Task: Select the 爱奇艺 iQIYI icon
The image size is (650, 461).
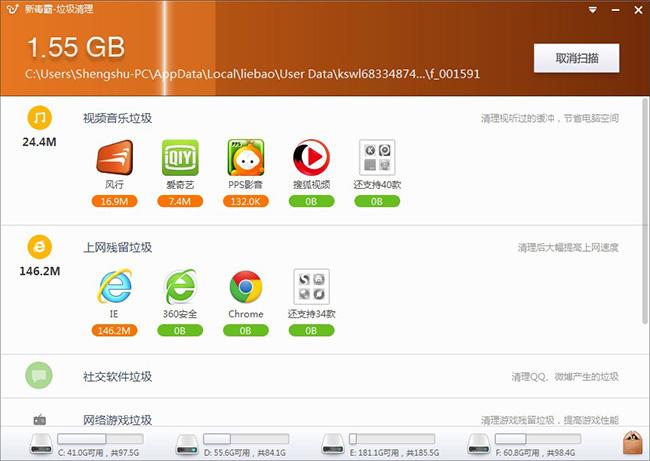Action: pos(180,158)
